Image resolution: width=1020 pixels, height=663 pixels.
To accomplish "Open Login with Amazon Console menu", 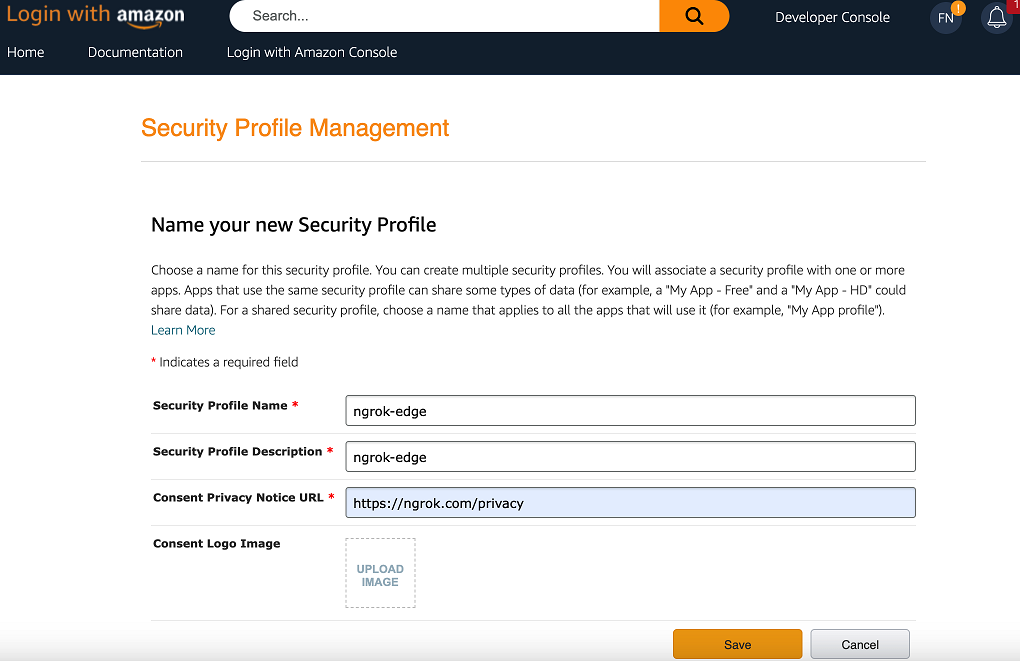I will [x=312, y=52].
